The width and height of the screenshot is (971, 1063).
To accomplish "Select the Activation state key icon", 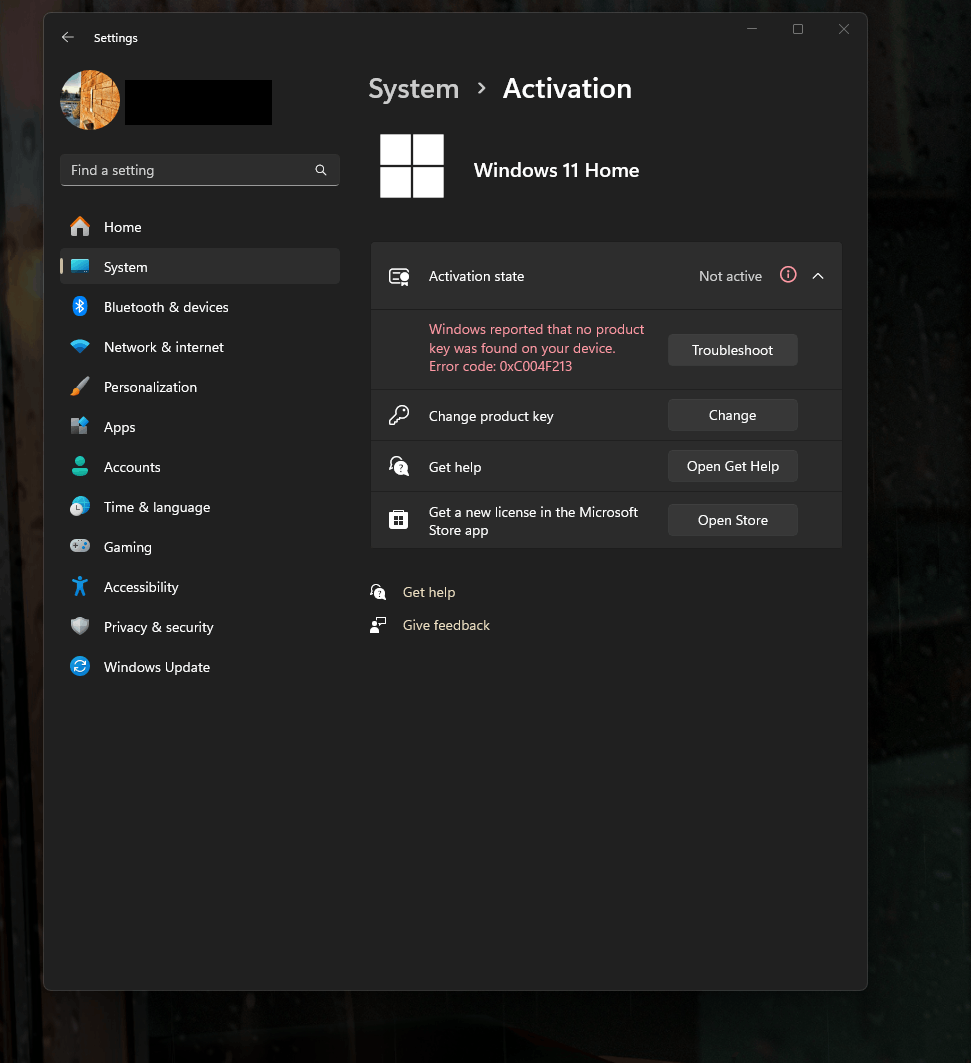I will tap(398, 276).
